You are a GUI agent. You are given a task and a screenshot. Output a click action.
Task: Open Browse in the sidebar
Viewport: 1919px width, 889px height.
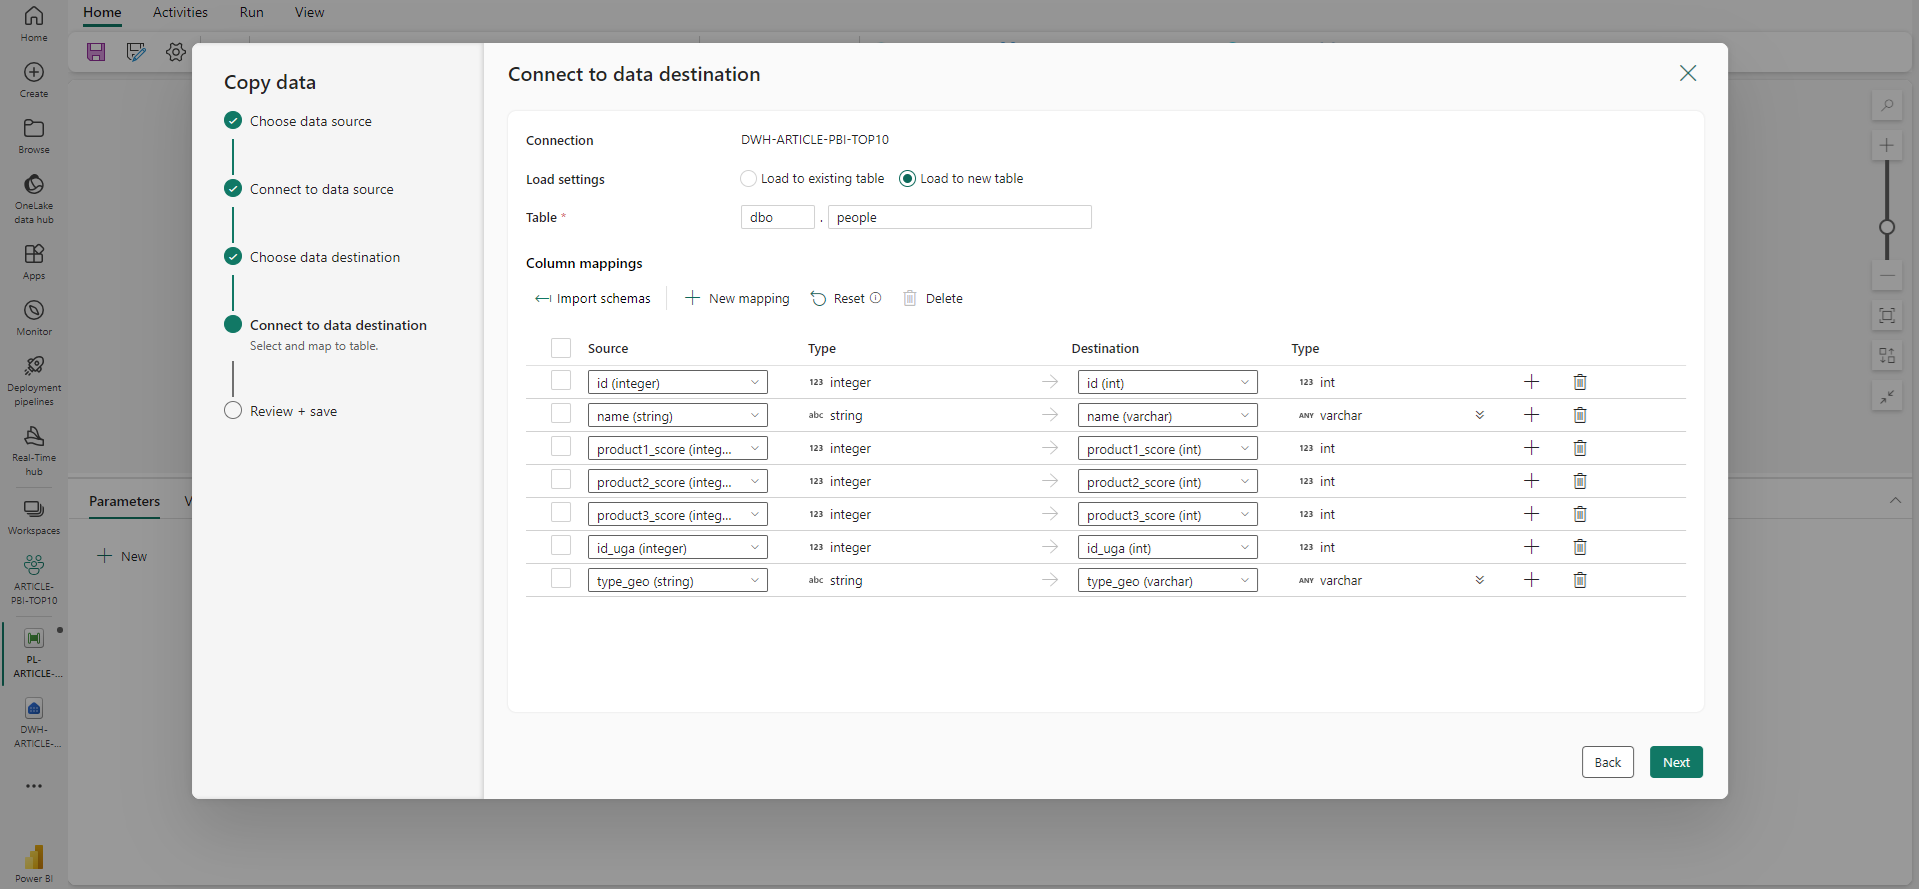34,136
